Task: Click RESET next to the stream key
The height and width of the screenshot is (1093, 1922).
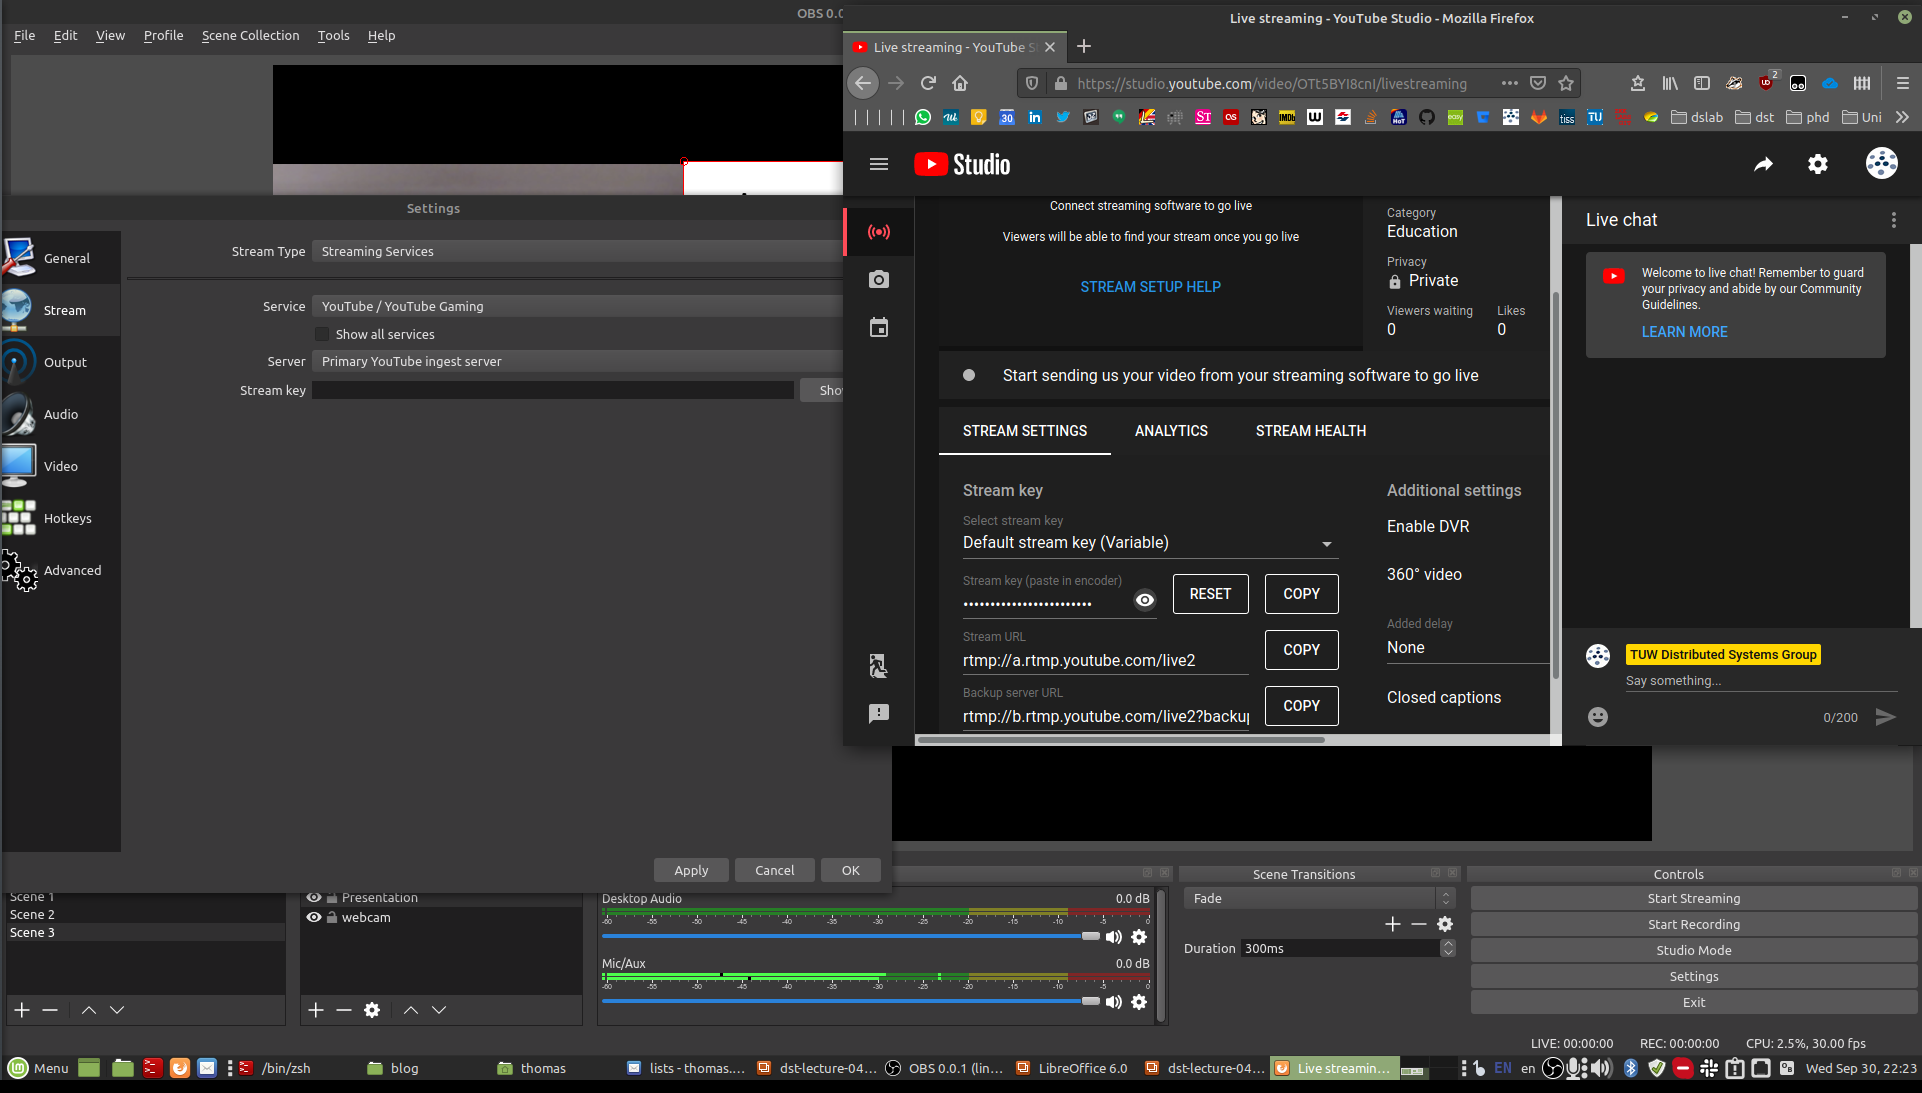Action: pyautogui.click(x=1210, y=594)
